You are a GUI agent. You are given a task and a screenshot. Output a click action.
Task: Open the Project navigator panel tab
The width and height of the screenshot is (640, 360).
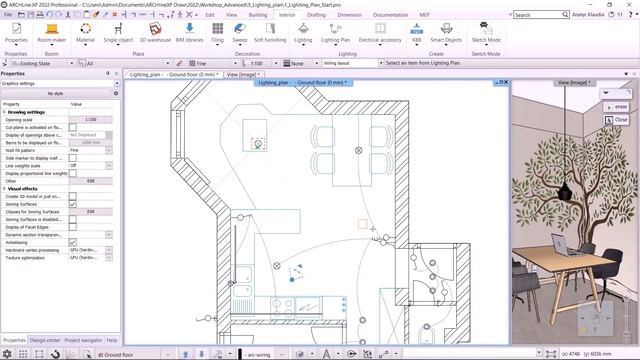coord(83,340)
